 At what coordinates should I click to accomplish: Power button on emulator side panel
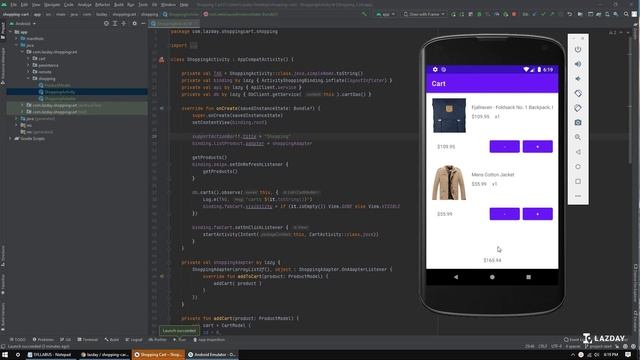click(x=578, y=49)
